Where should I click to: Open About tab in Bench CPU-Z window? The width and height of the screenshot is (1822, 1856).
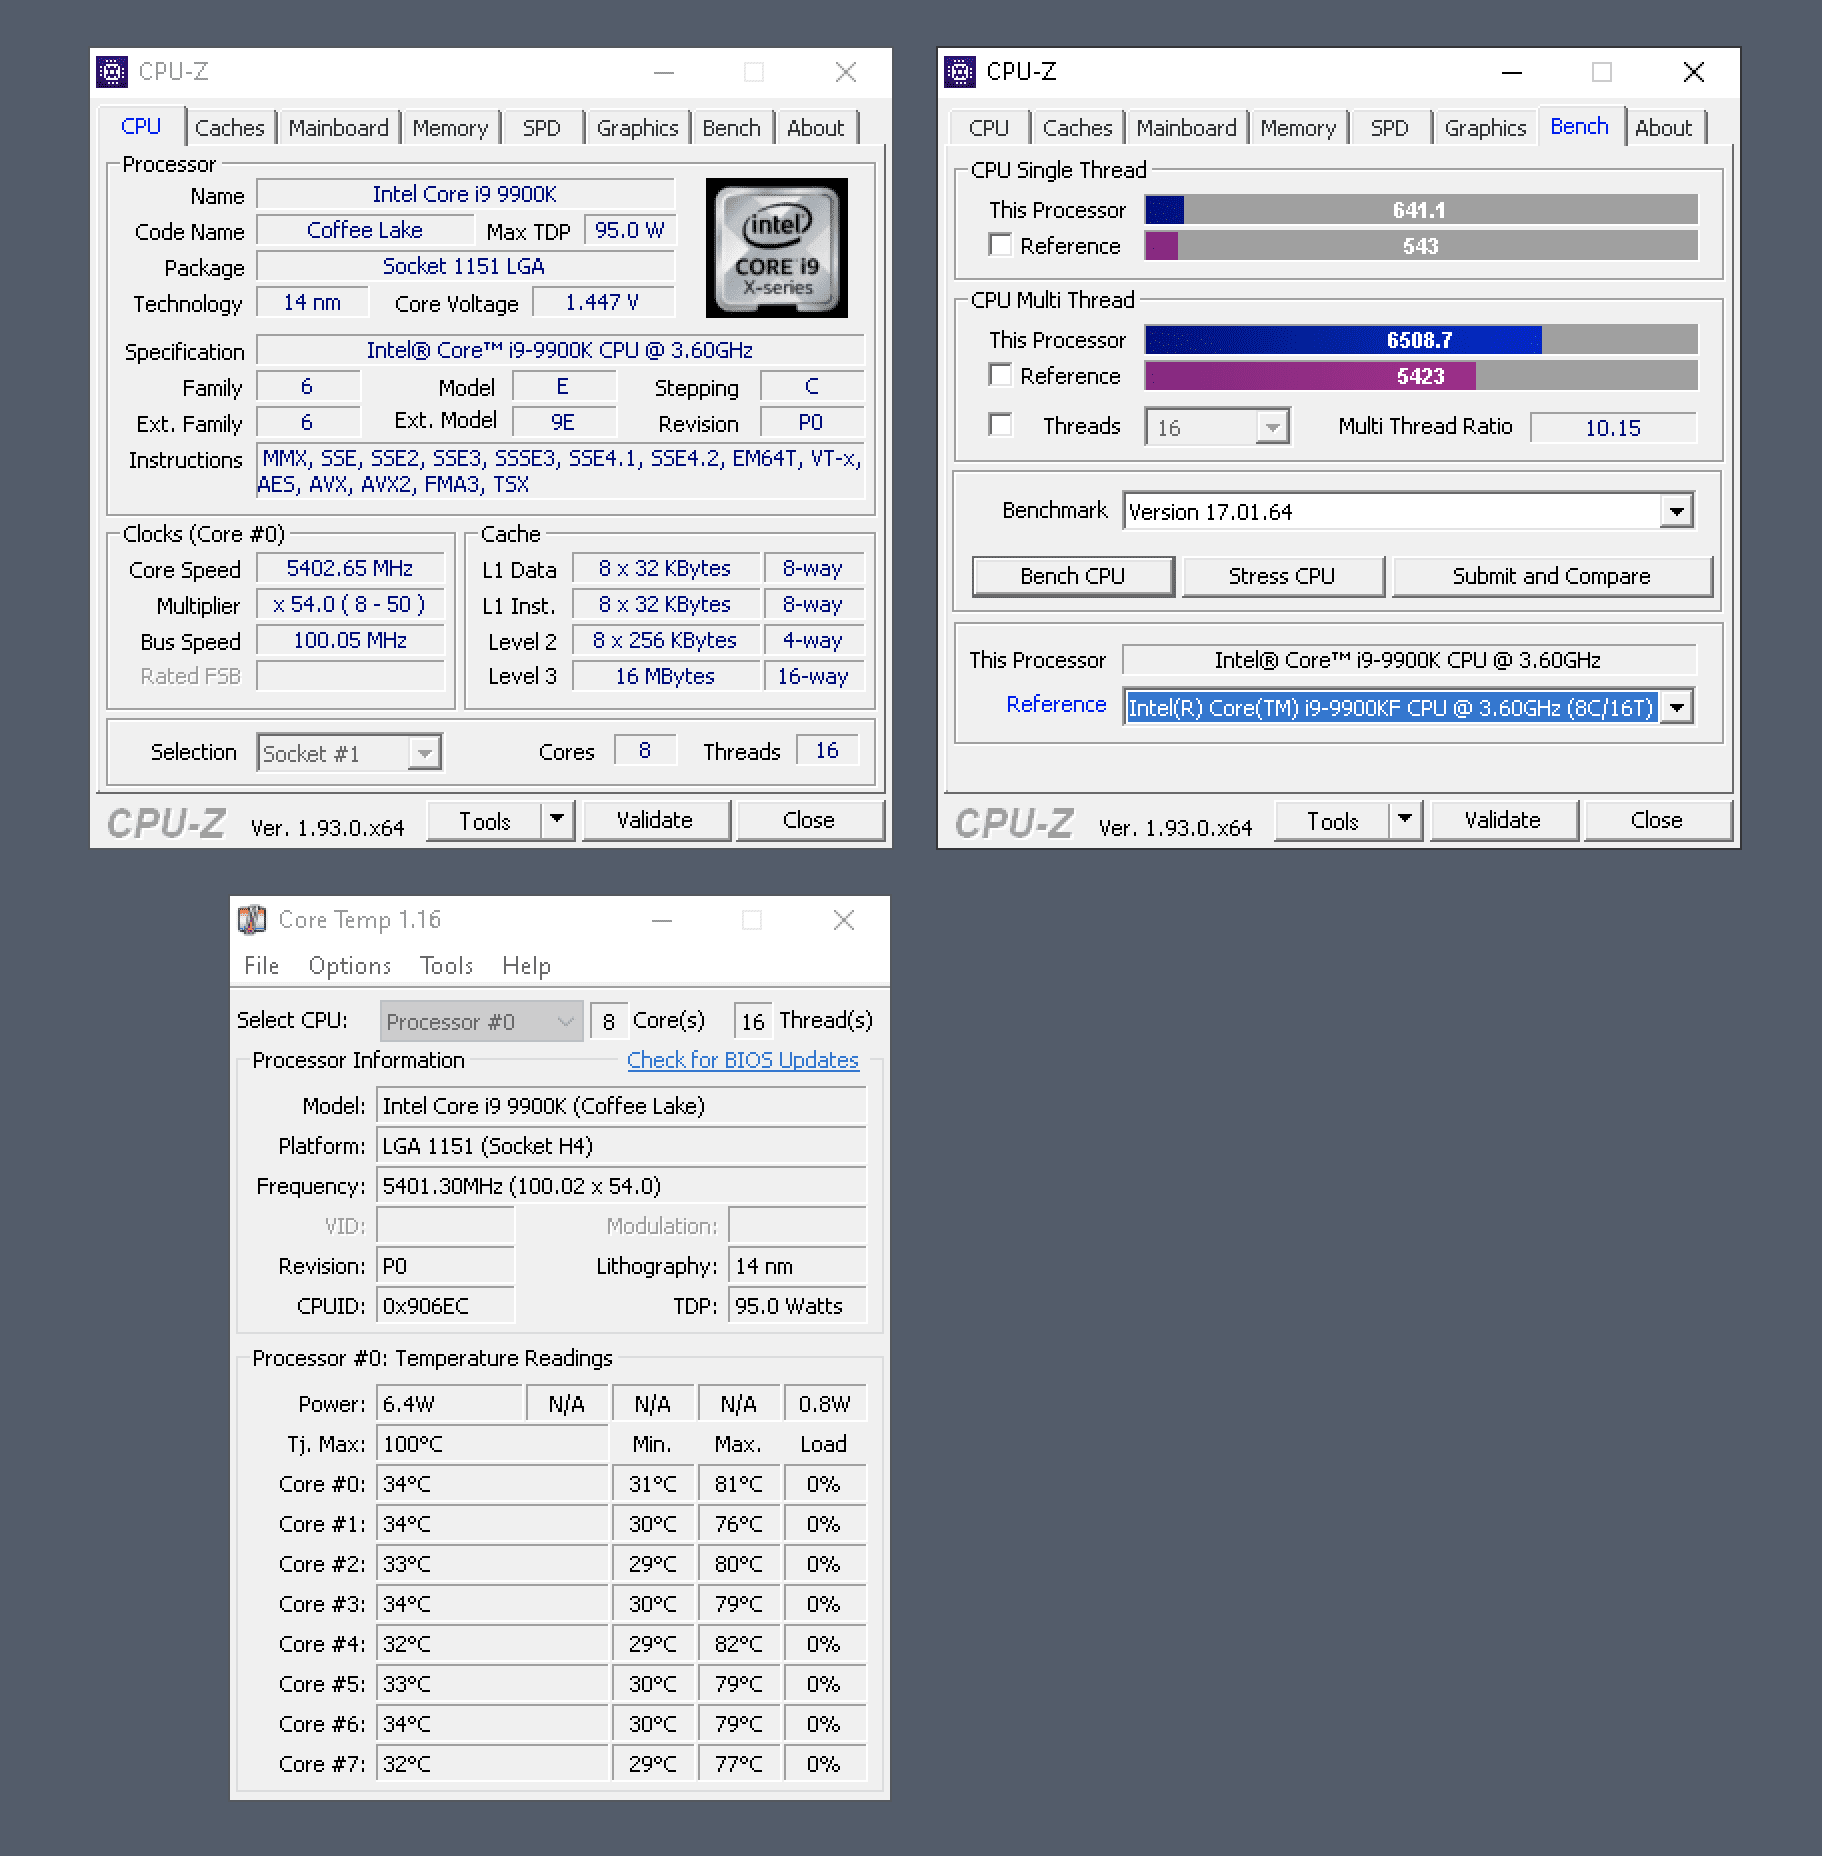click(x=1664, y=128)
